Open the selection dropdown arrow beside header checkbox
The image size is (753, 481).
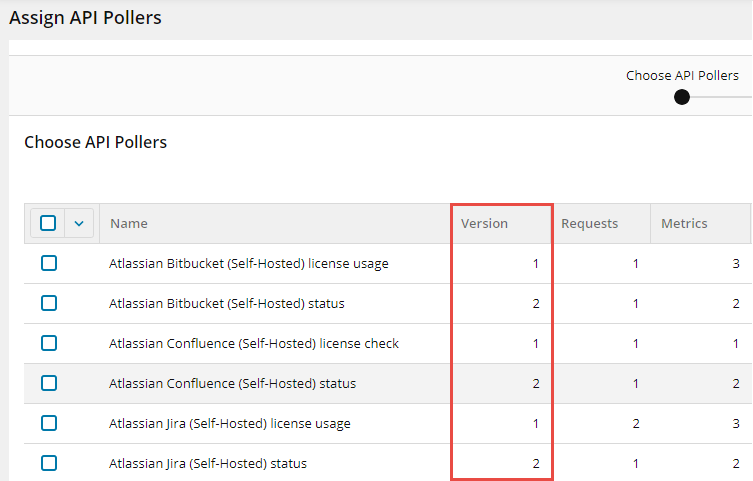pyautogui.click(x=80, y=223)
